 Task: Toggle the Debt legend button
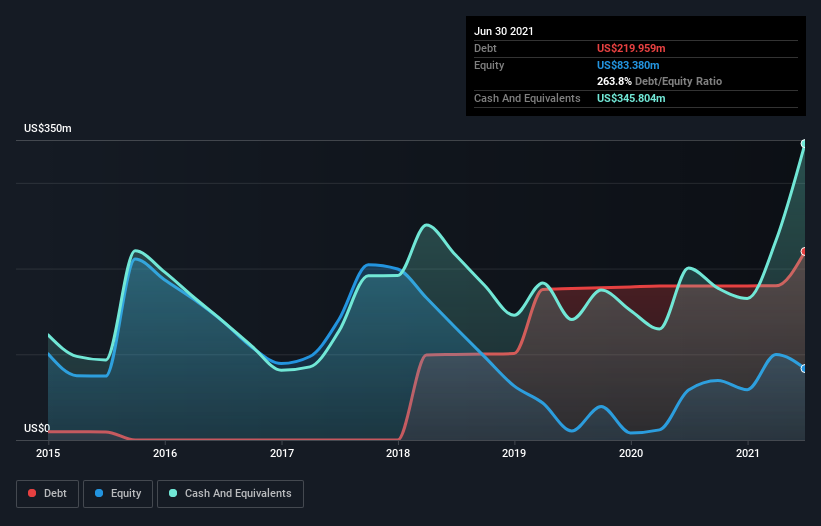click(x=48, y=494)
